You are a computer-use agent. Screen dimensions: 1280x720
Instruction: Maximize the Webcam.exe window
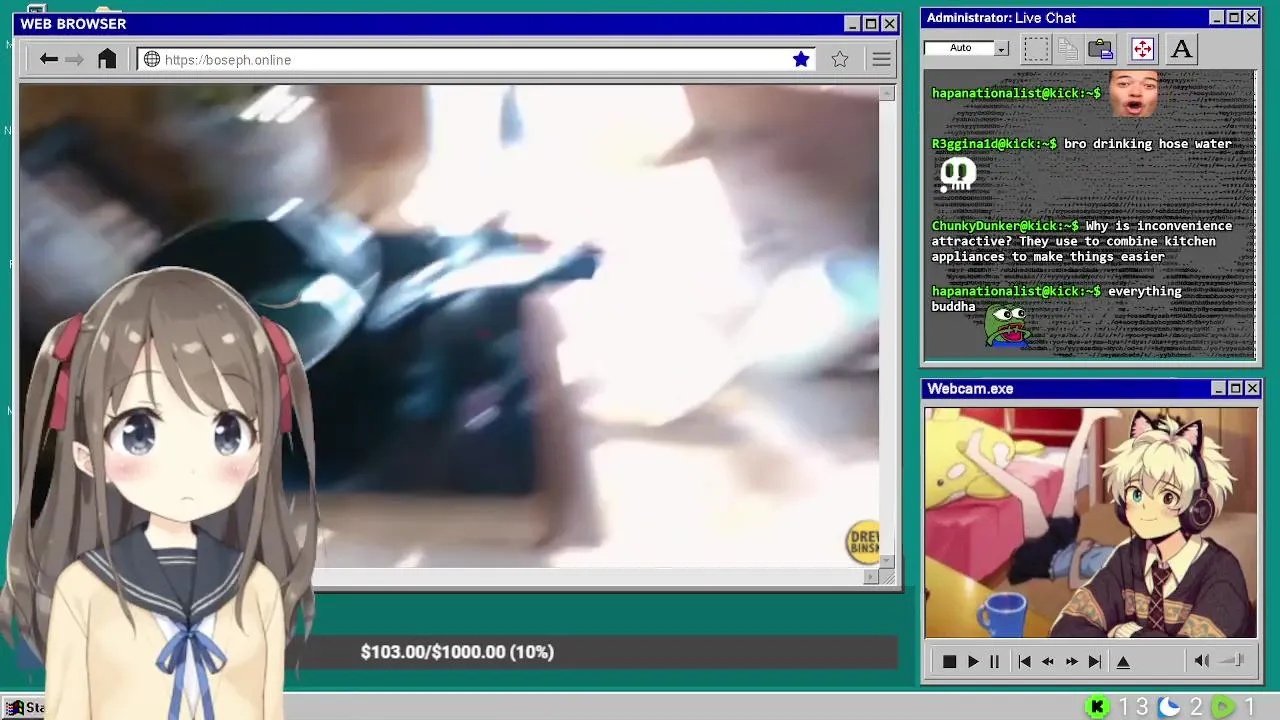pyautogui.click(x=1235, y=388)
